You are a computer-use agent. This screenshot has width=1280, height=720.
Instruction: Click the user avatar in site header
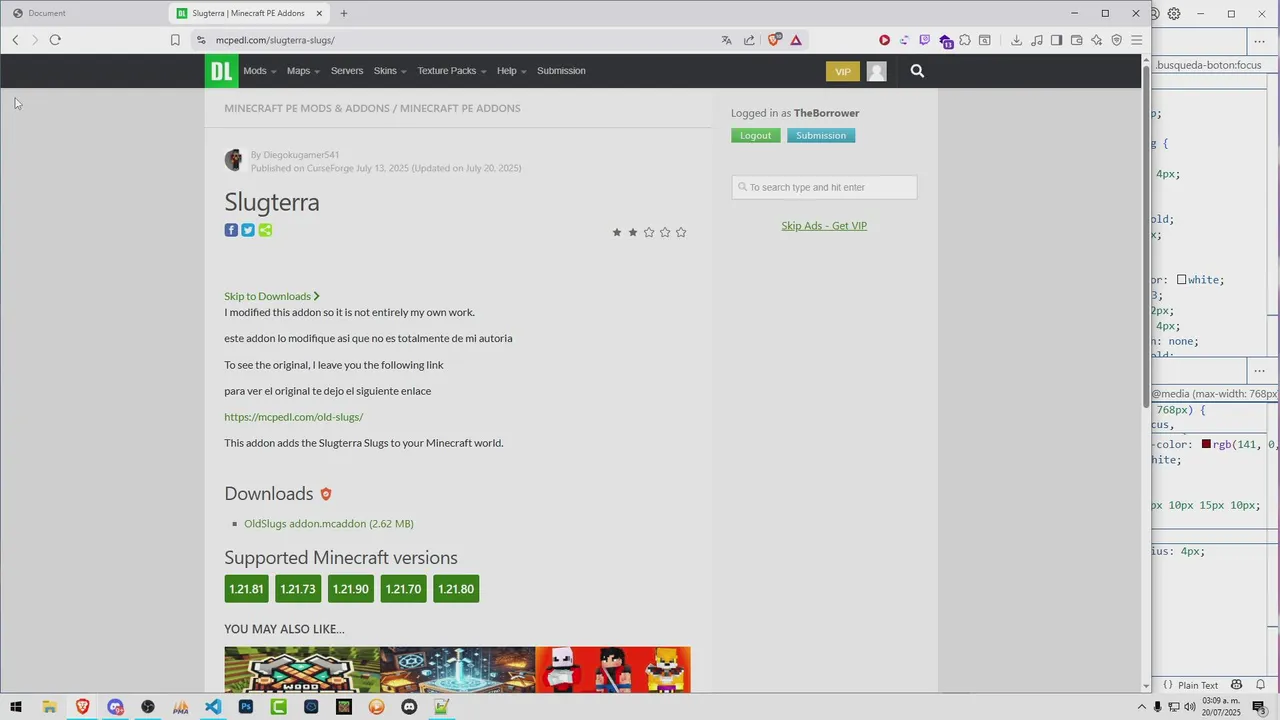(x=876, y=71)
